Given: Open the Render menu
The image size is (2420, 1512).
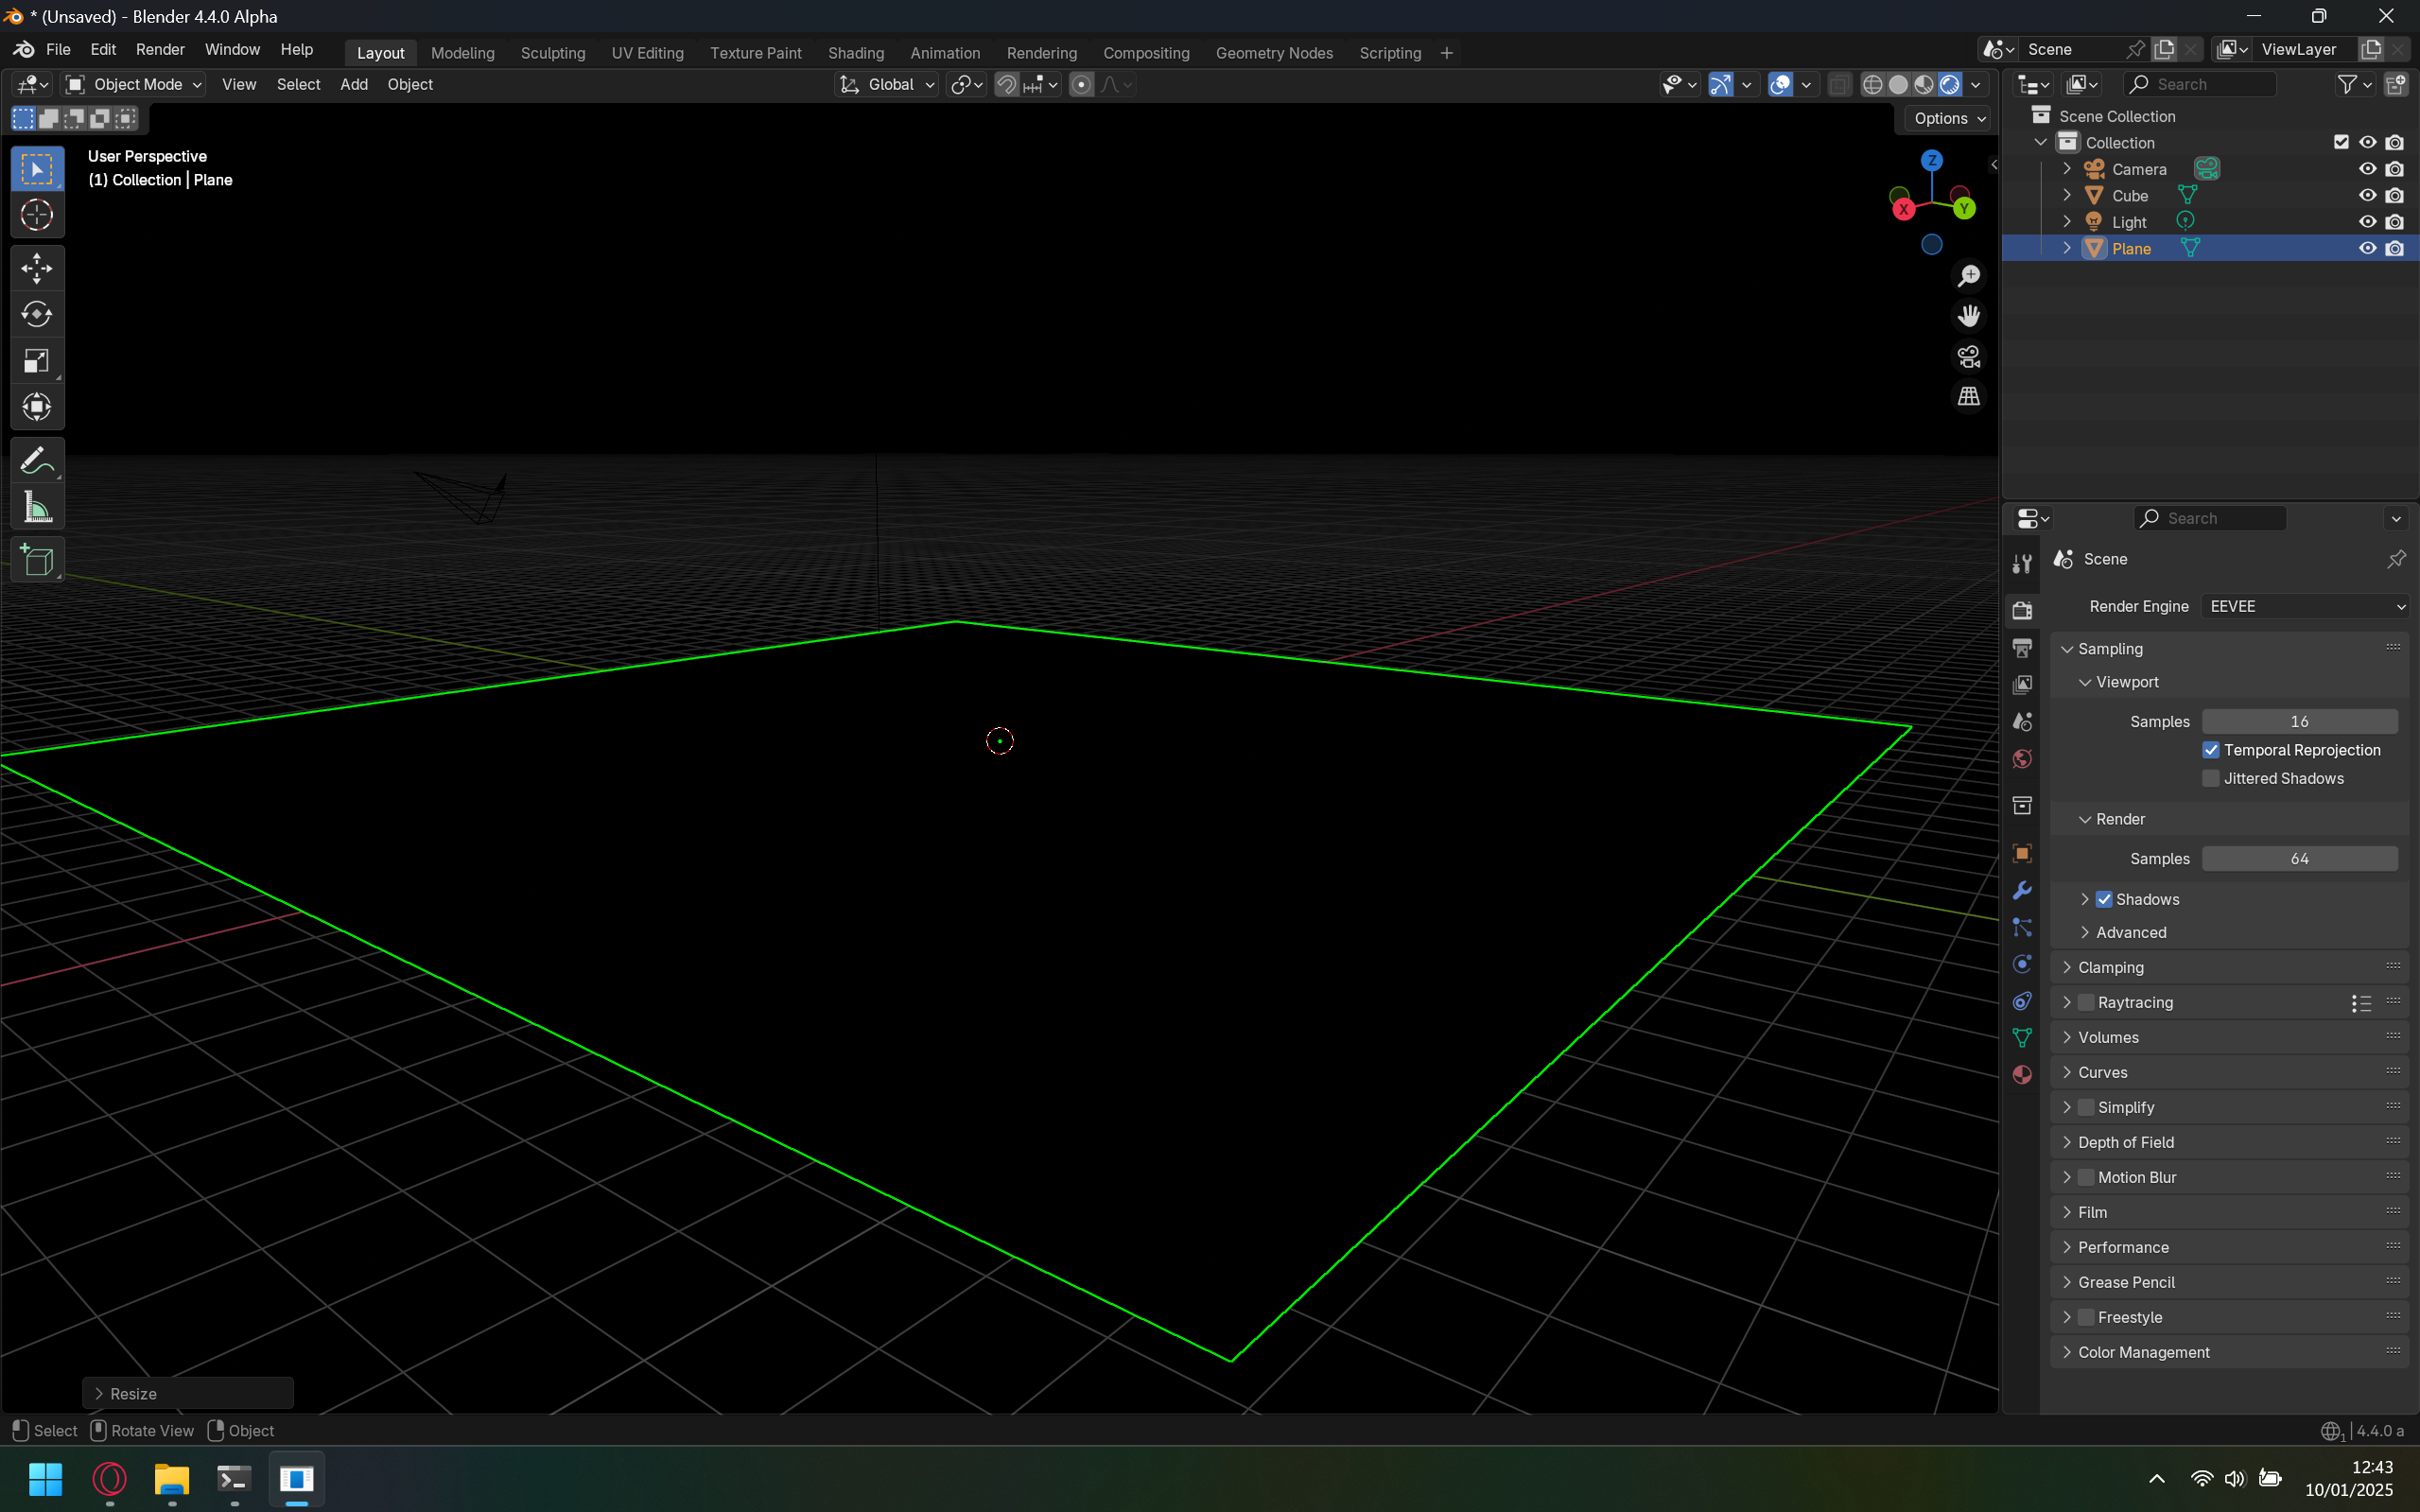Looking at the screenshot, I should 160,50.
